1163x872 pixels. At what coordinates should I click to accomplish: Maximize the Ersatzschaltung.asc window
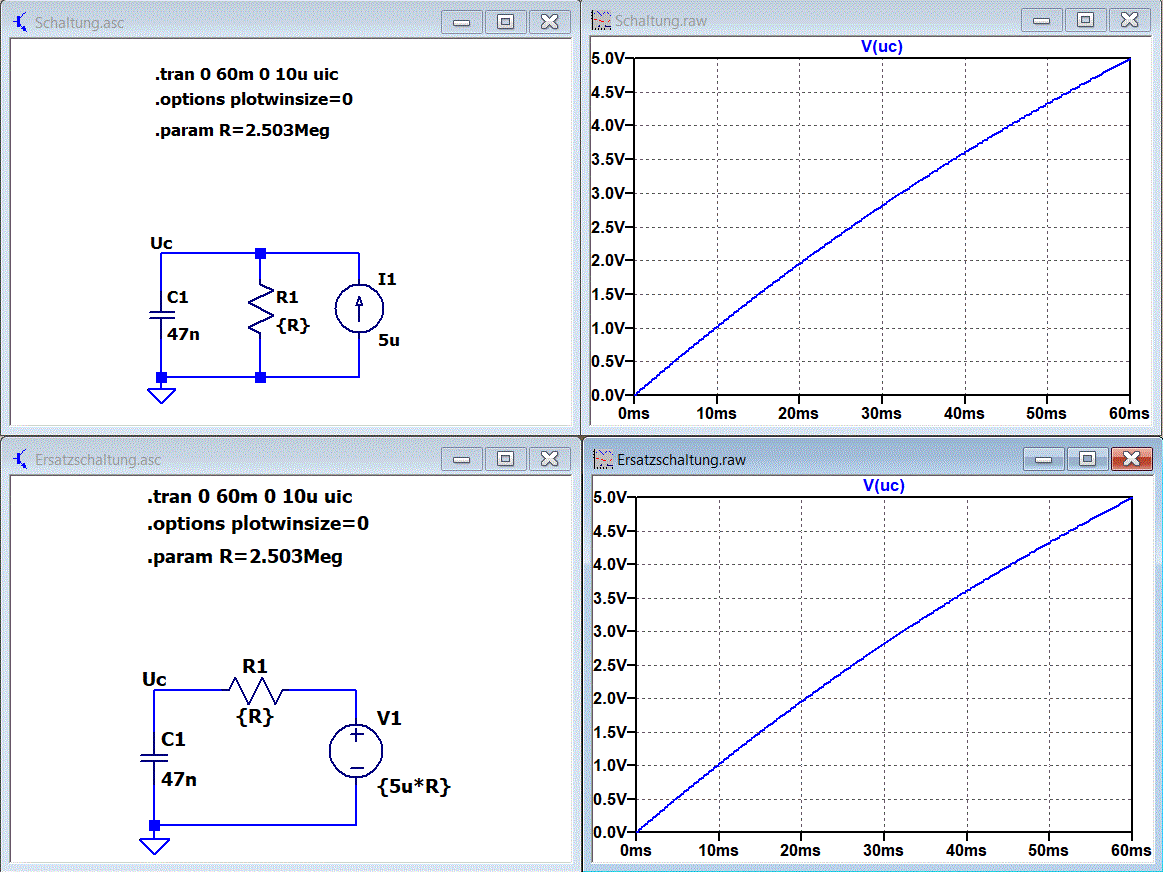pos(505,459)
